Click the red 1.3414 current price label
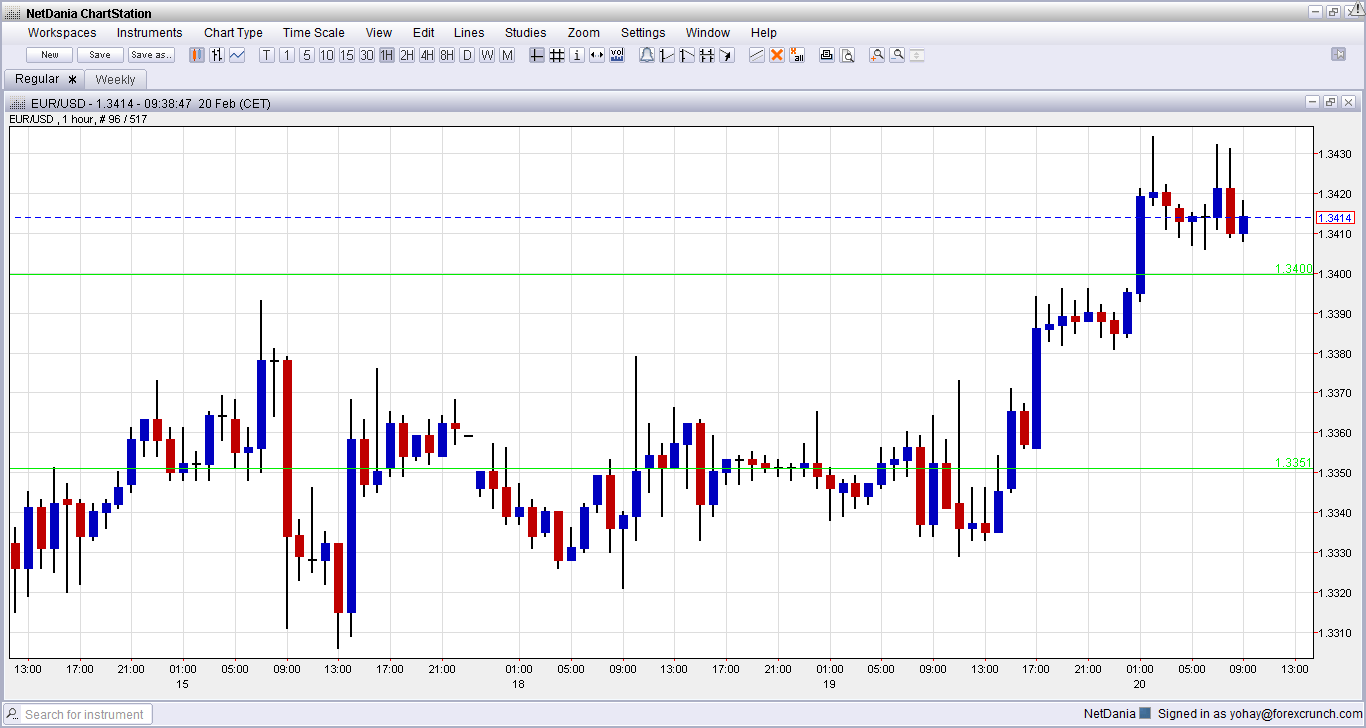1366x728 pixels. [1335, 218]
